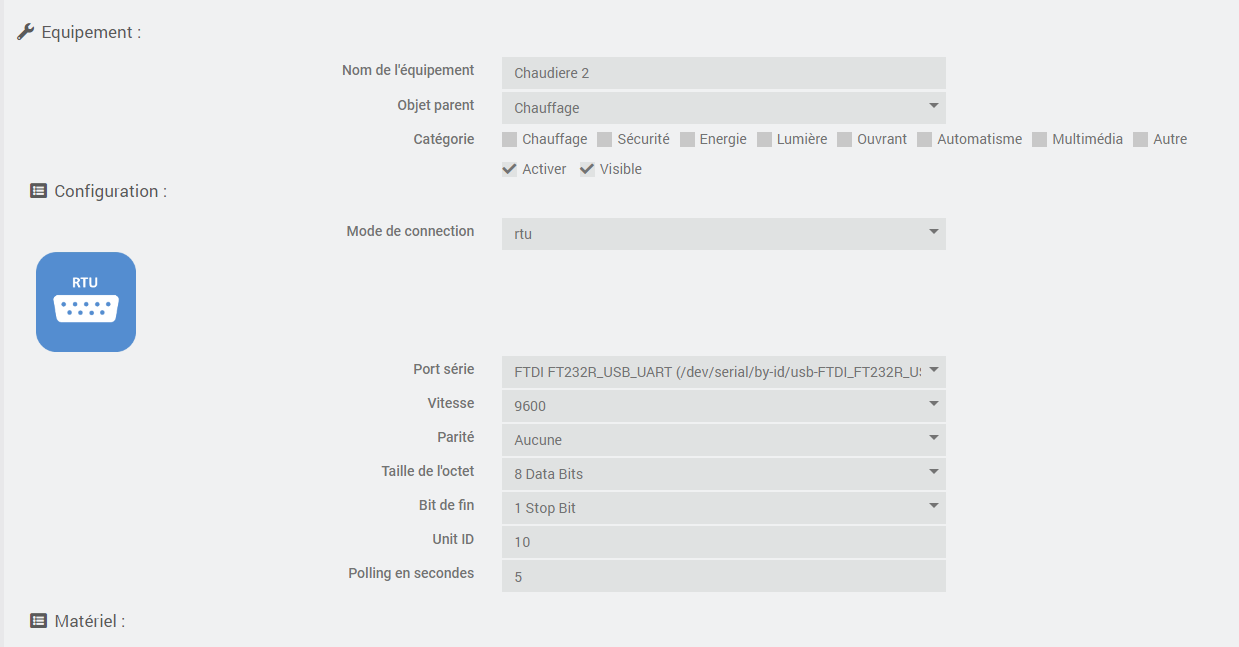Click the list icon beside Matériel
Screen dimensions: 1239x647
pyautogui.click(x=39, y=621)
